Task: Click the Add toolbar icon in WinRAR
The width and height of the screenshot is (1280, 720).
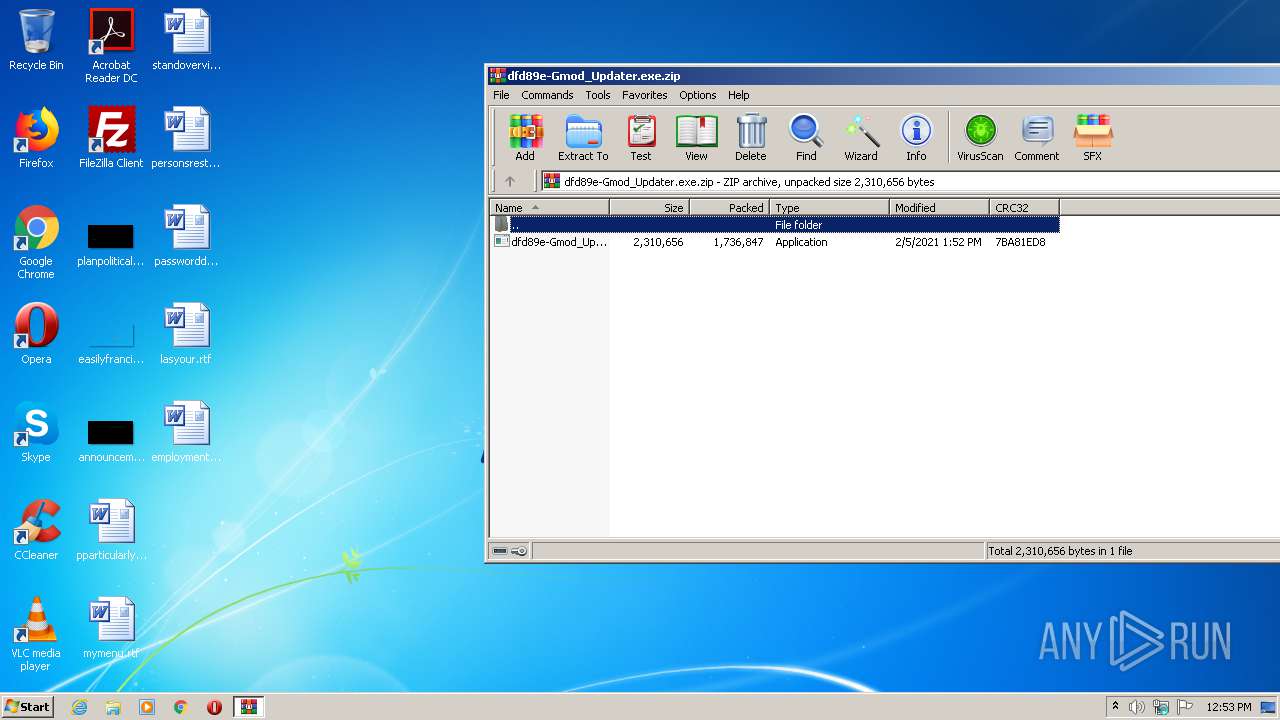Action: pyautogui.click(x=525, y=138)
